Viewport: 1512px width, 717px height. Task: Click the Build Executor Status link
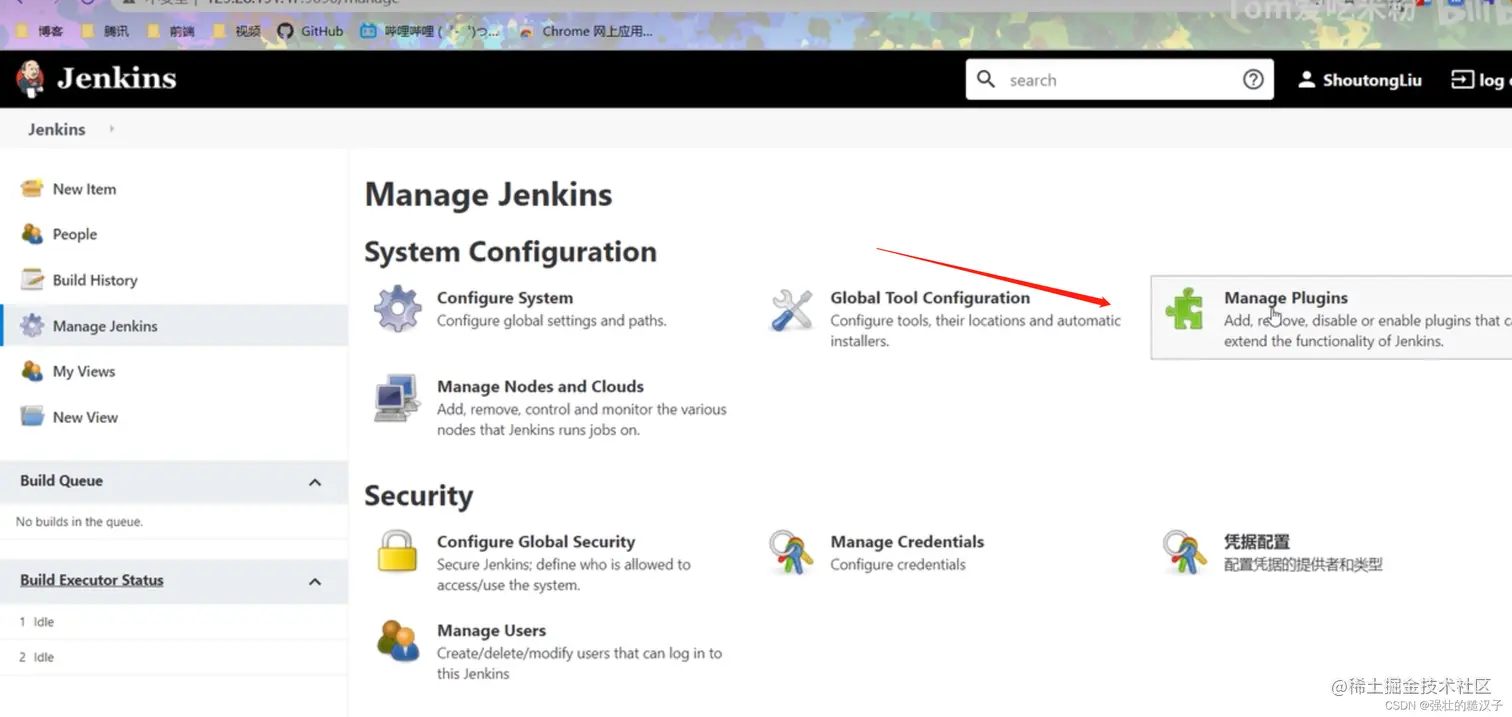[x=91, y=580]
